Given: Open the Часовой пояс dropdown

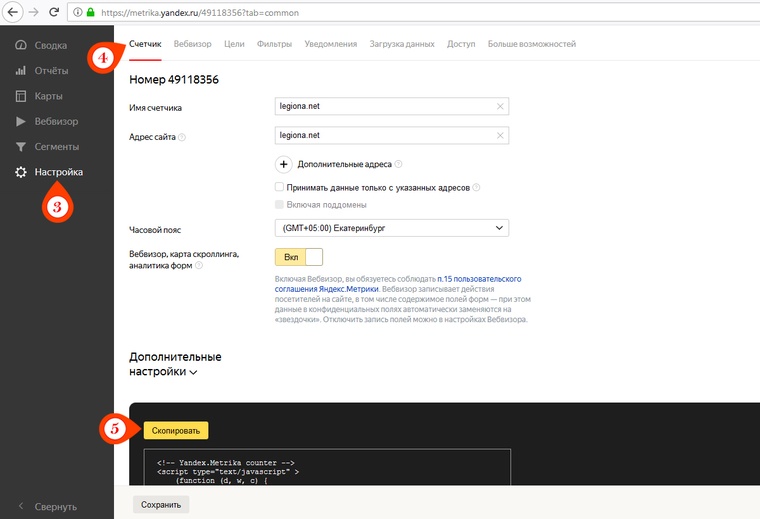Looking at the screenshot, I should [x=391, y=228].
